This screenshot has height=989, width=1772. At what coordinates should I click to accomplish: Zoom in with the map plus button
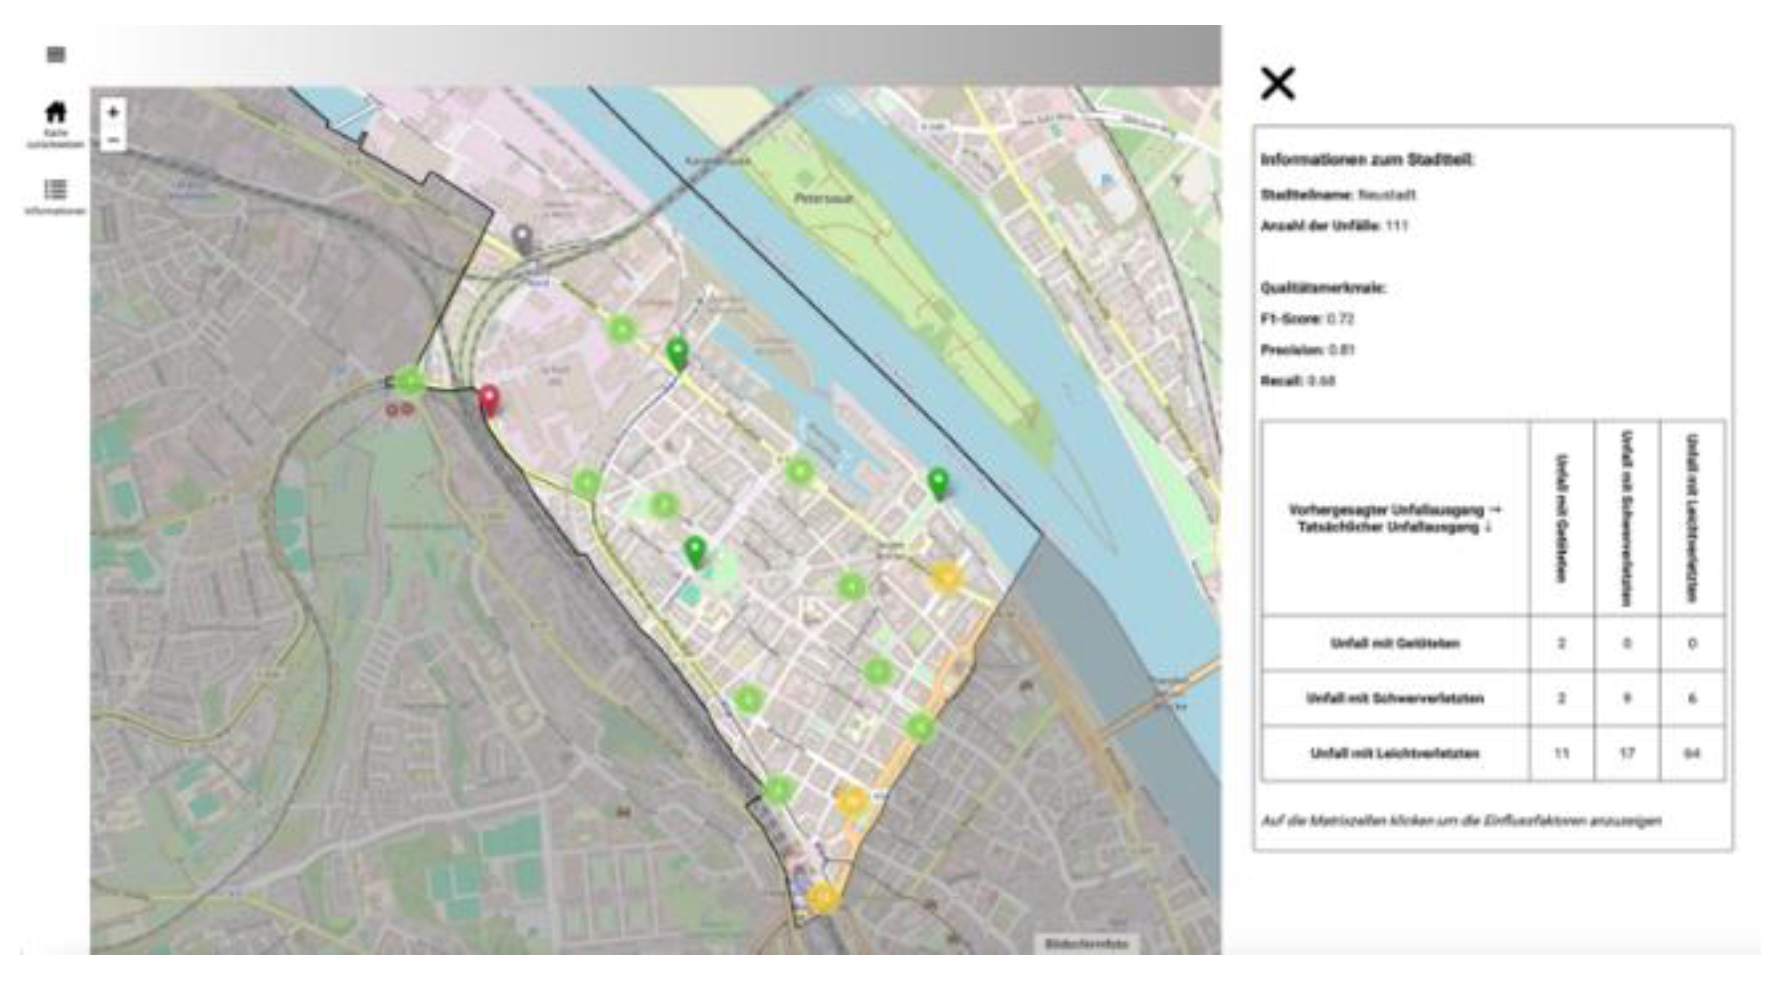pos(113,112)
